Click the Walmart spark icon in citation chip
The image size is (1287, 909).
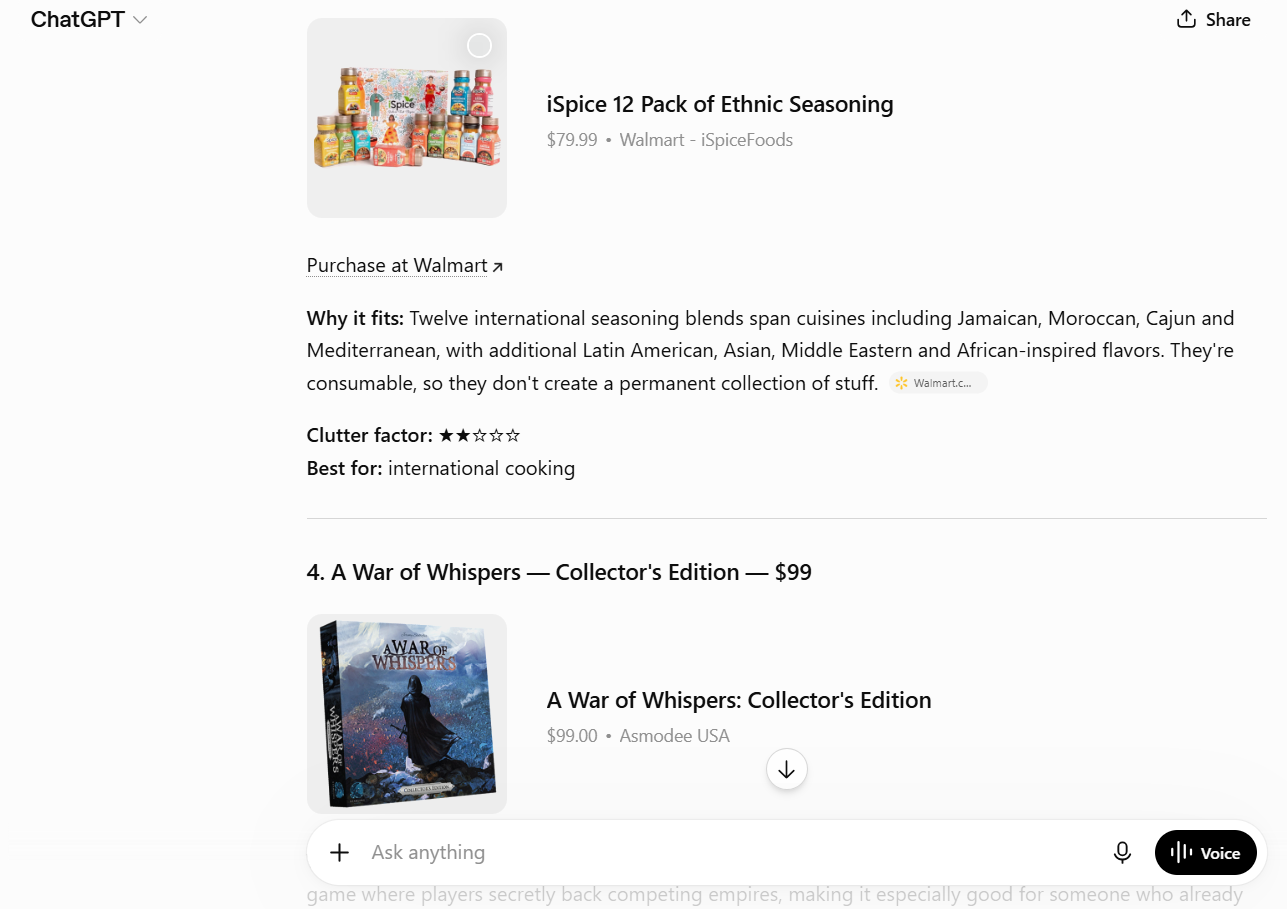tap(902, 383)
